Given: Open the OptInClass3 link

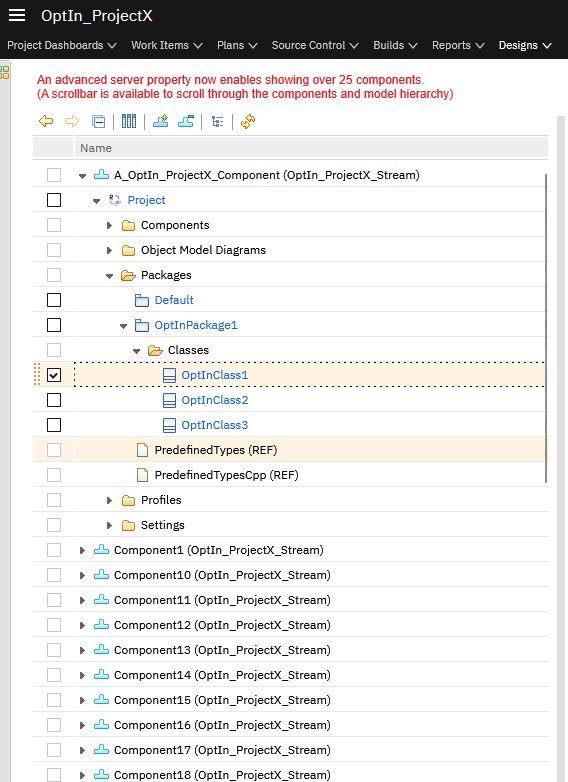Looking at the screenshot, I should (x=215, y=425).
